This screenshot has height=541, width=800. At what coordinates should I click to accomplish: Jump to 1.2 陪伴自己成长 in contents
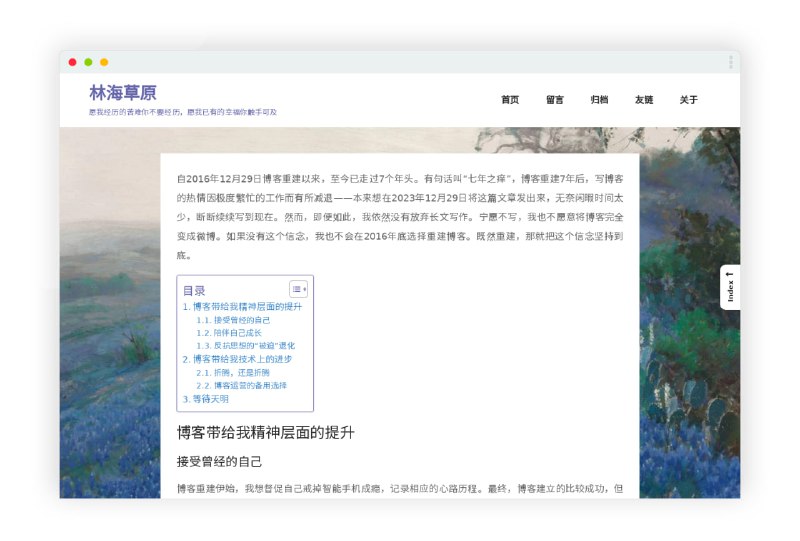click(x=229, y=333)
